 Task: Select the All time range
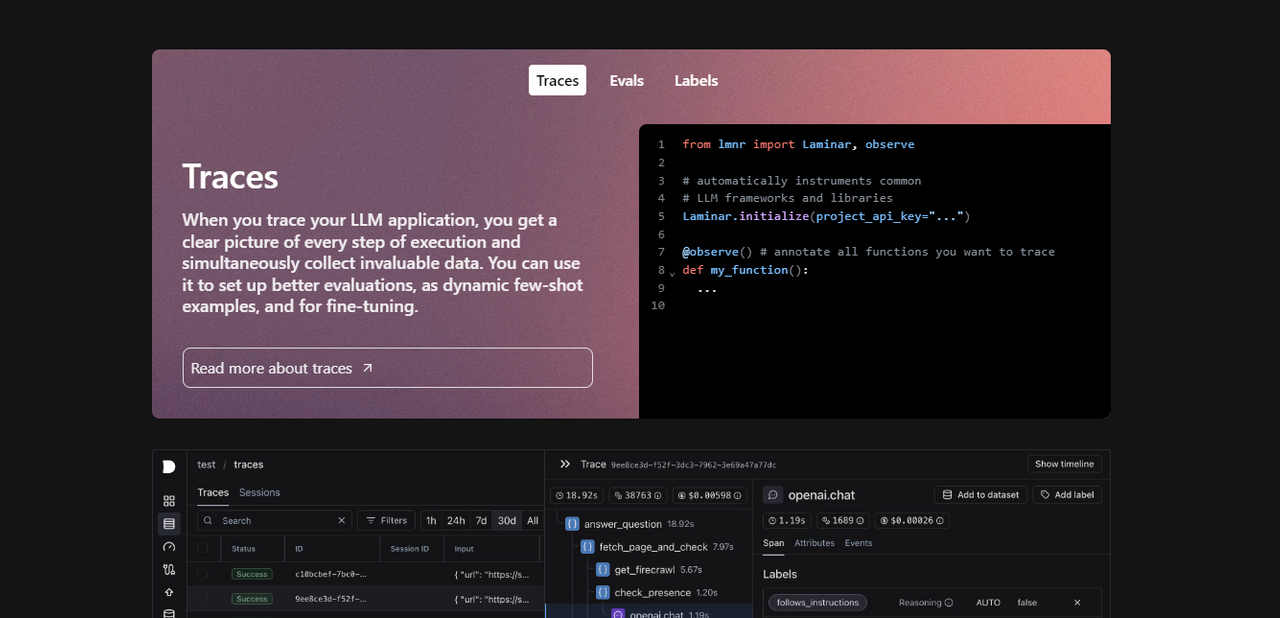[x=532, y=521]
